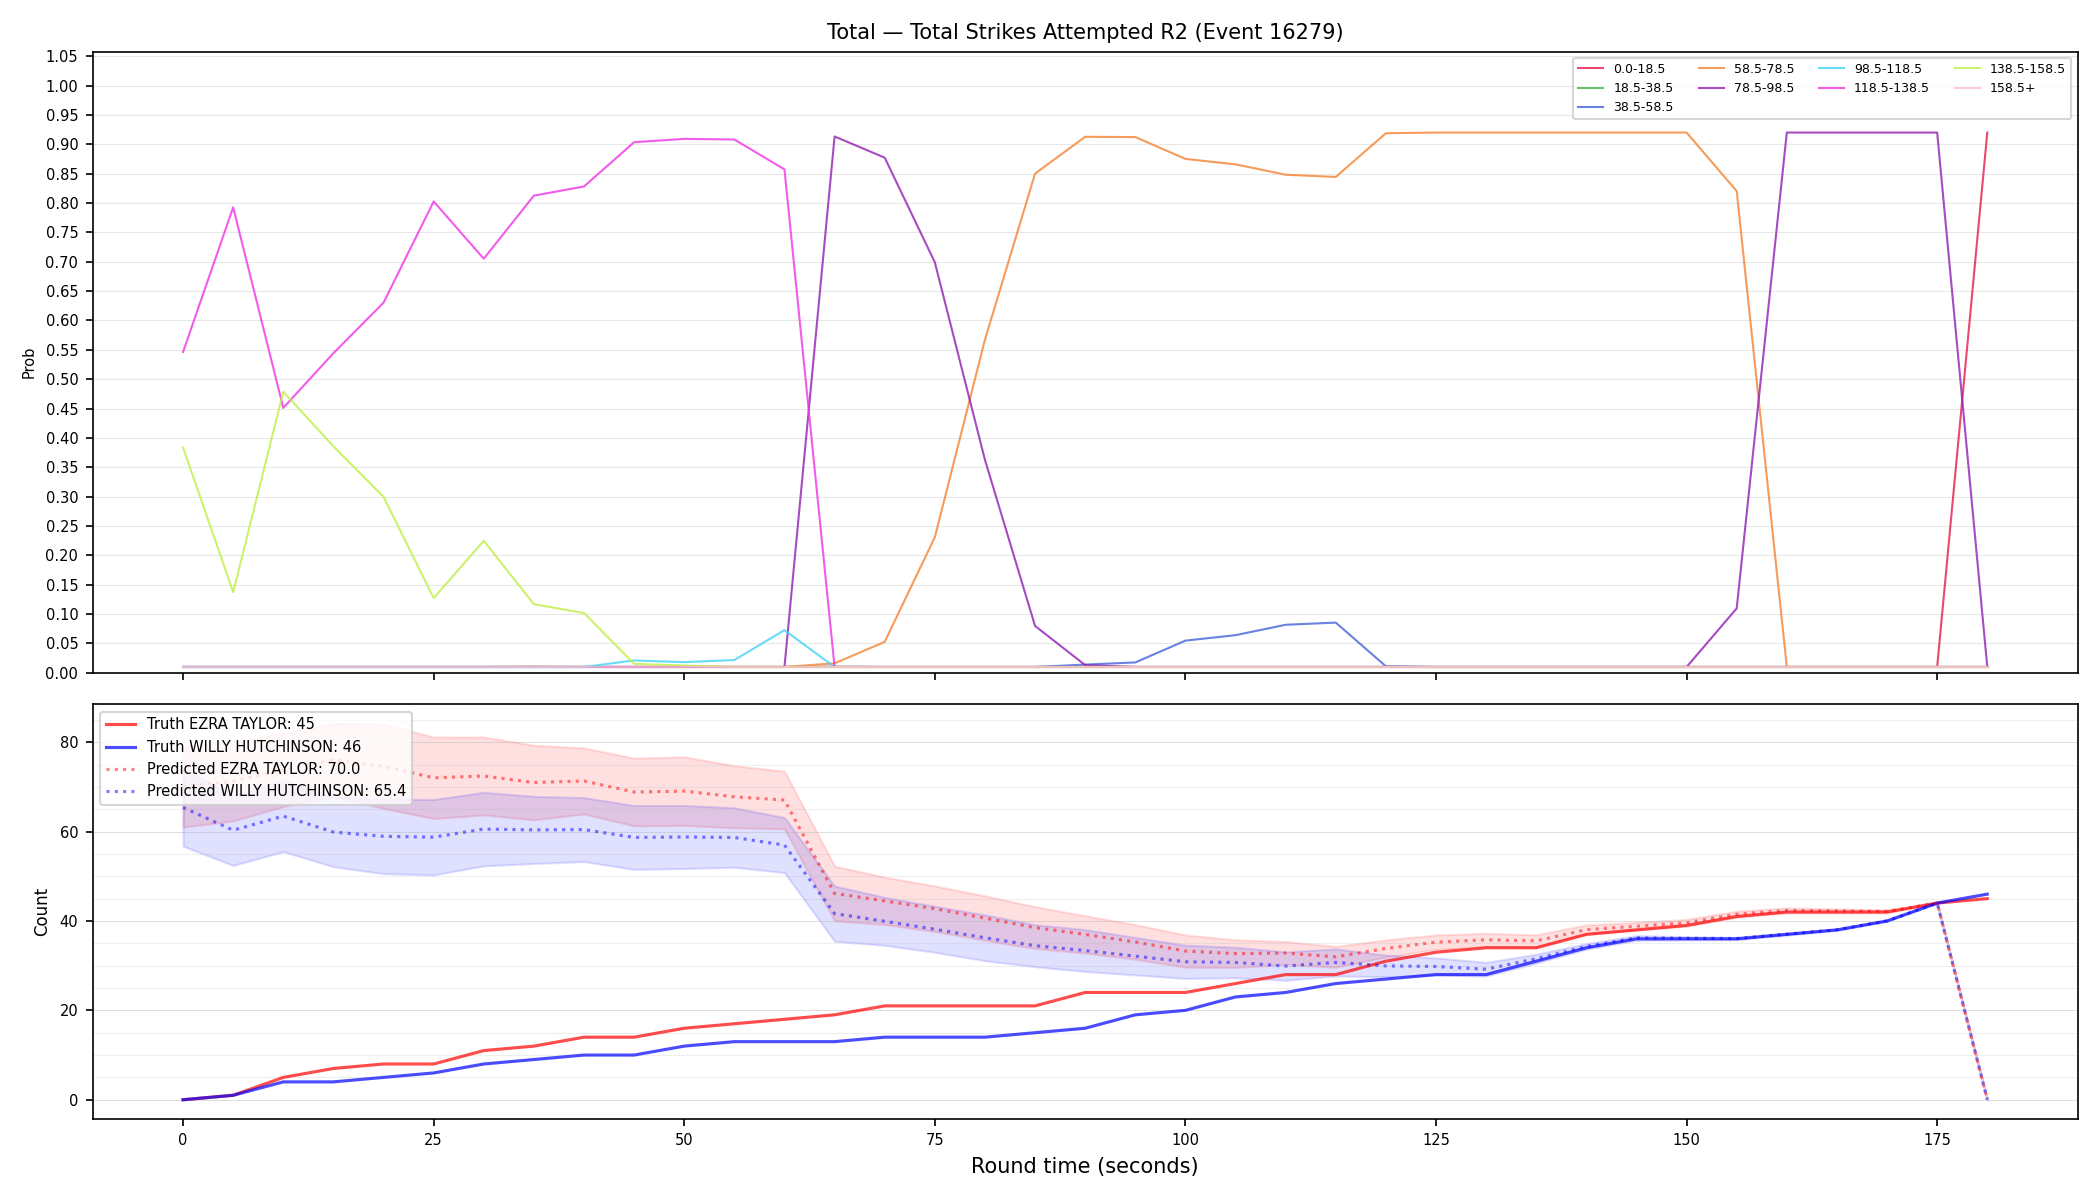The height and width of the screenshot is (1200, 2100).
Task: Click the 1.00 tick on Prob axis
Action: point(62,86)
